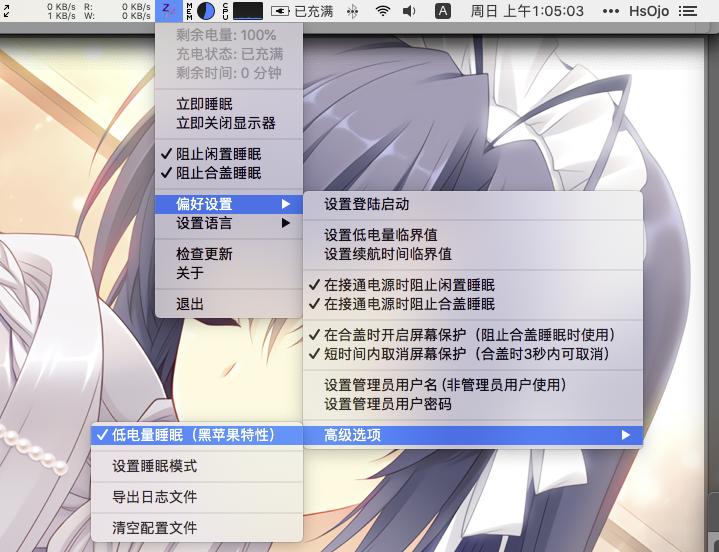This screenshot has width=719, height=552.
Task: Open the MEM memory pie indicator
Action: click(201, 11)
